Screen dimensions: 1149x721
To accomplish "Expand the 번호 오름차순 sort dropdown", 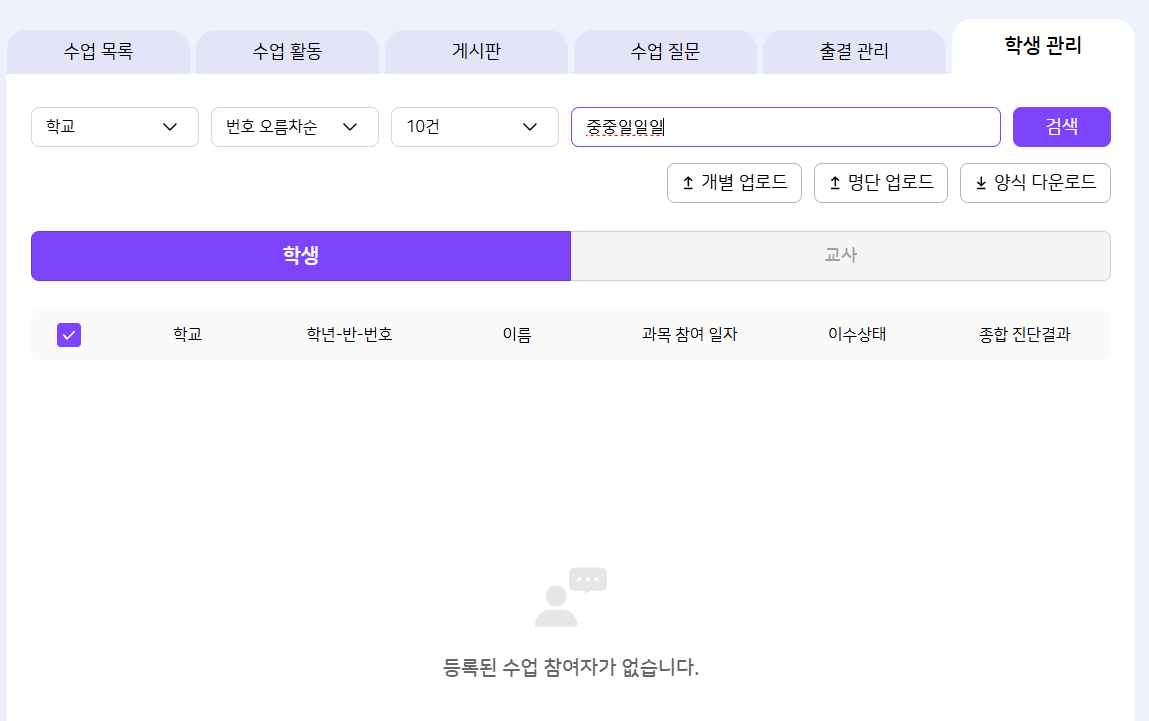I will coord(295,127).
